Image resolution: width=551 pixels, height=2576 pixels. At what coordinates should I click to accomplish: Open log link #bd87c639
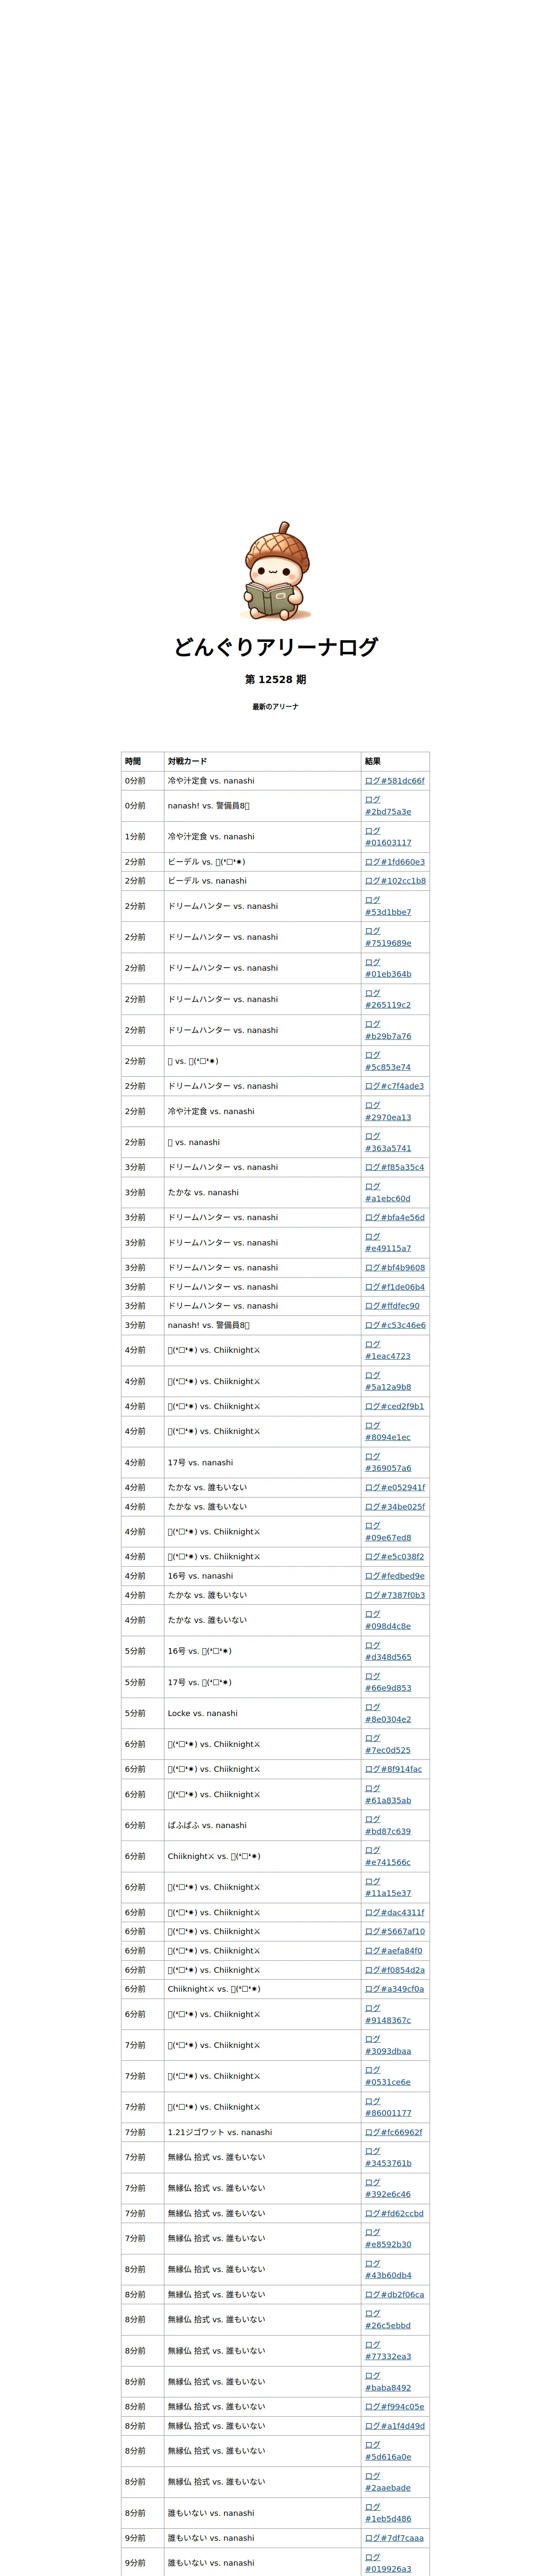(x=388, y=1825)
